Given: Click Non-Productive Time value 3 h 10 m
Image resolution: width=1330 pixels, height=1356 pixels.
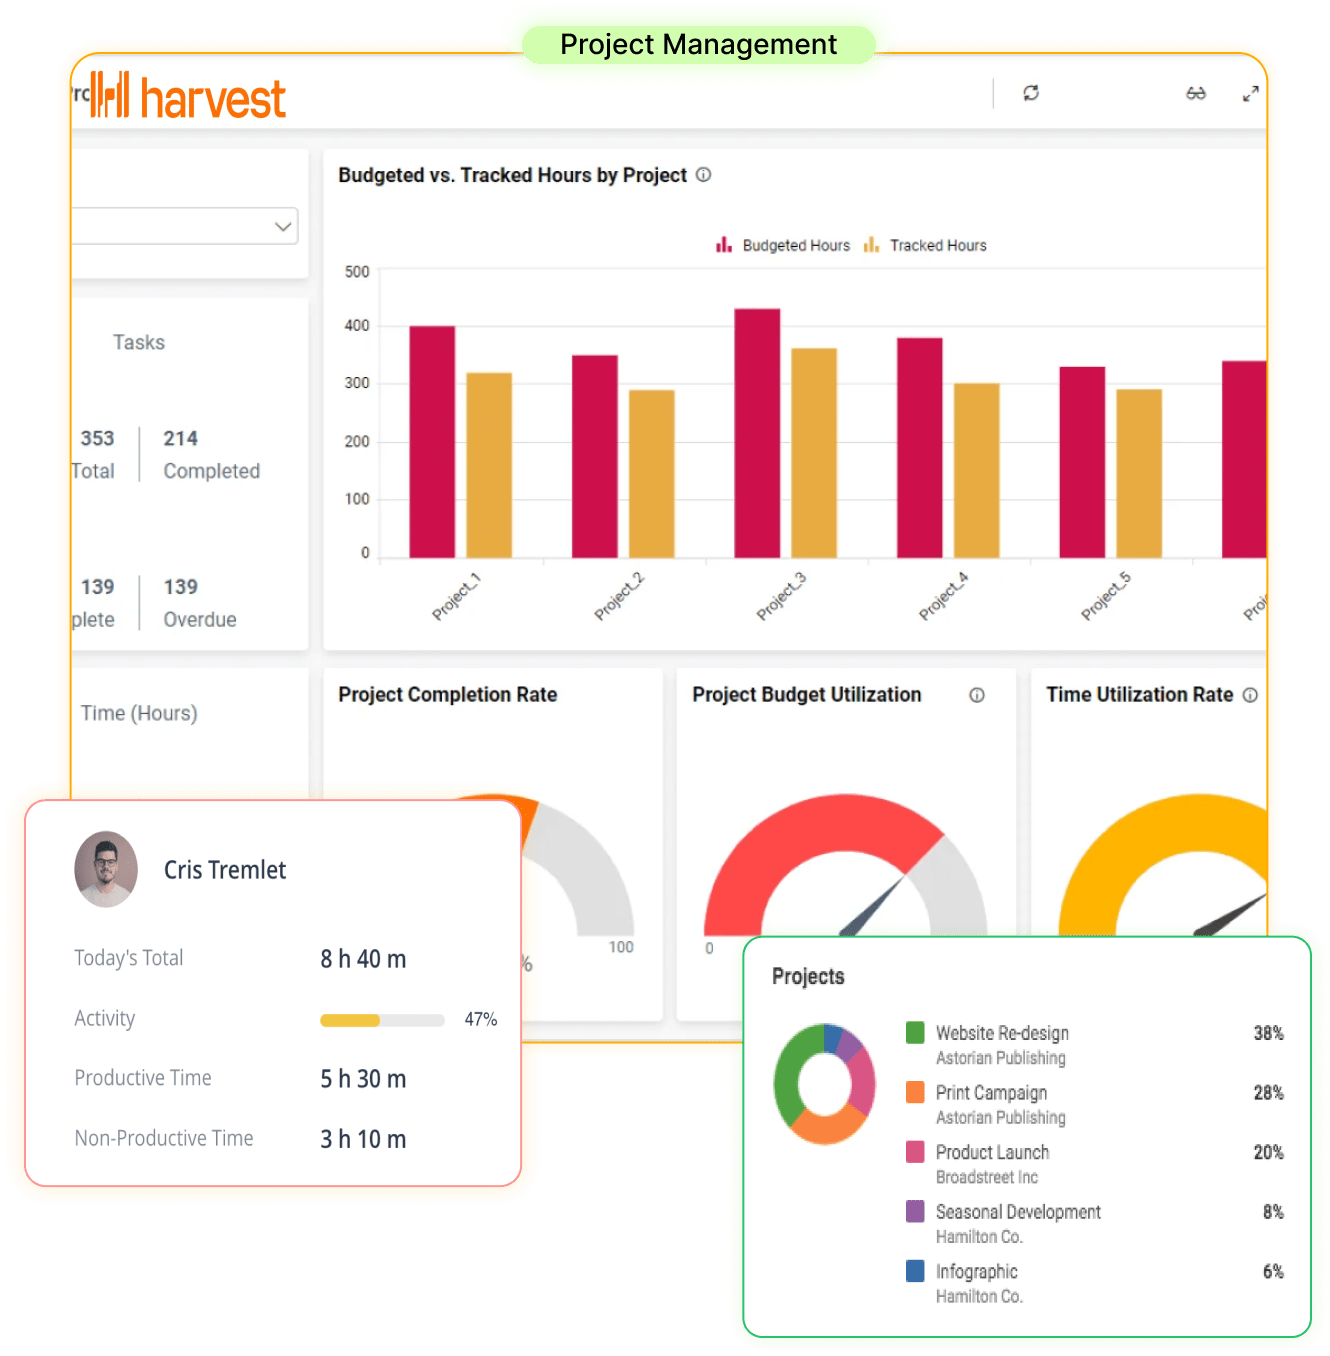Looking at the screenshot, I should pyautogui.click(x=363, y=1139).
